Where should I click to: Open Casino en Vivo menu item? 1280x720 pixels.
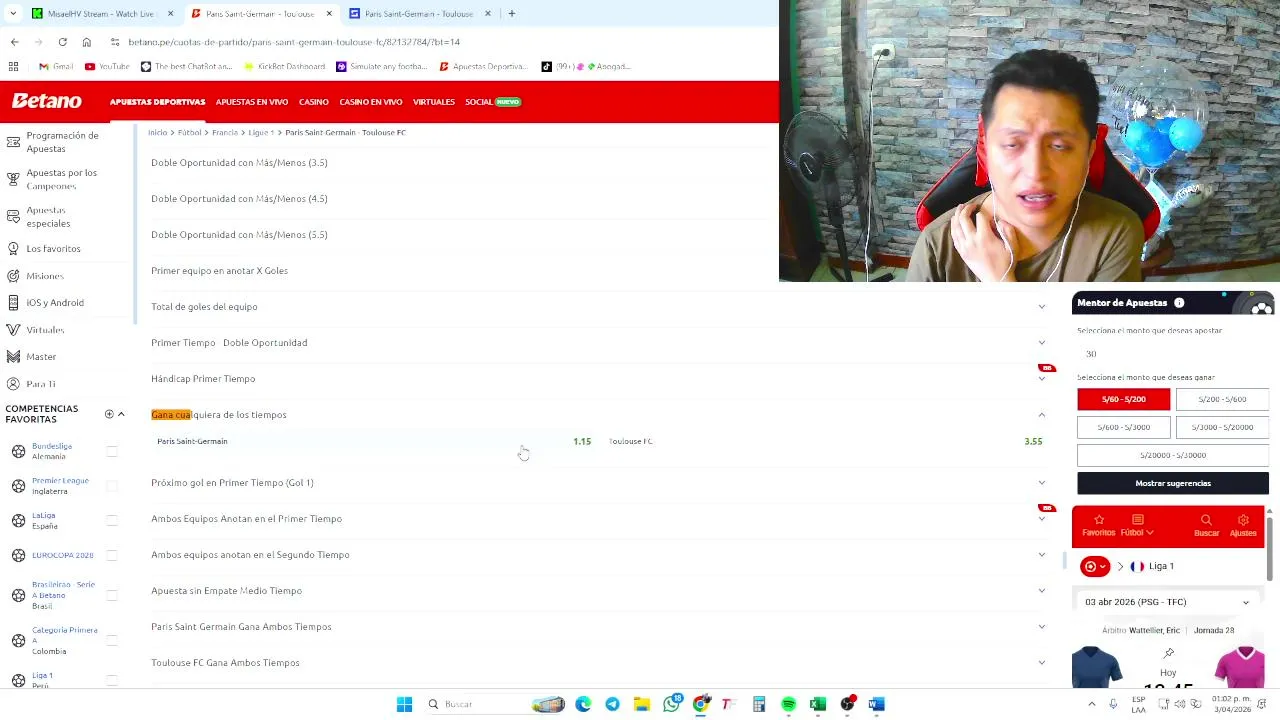pyautogui.click(x=370, y=102)
